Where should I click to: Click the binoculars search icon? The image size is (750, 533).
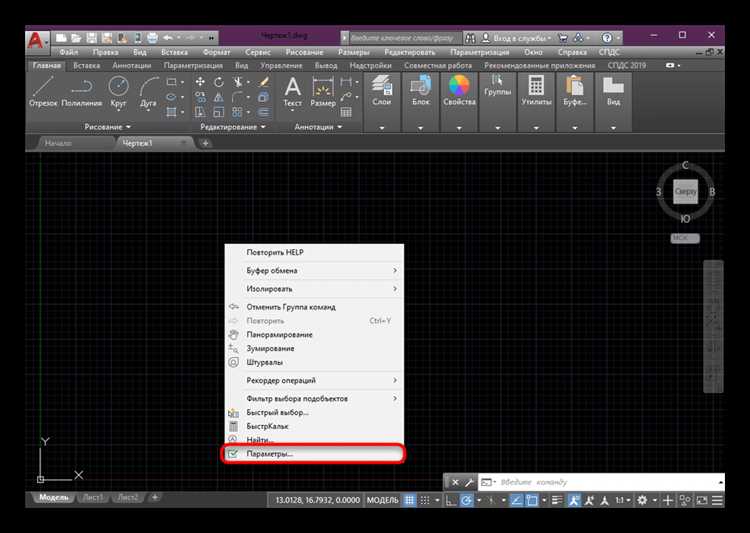[470, 38]
